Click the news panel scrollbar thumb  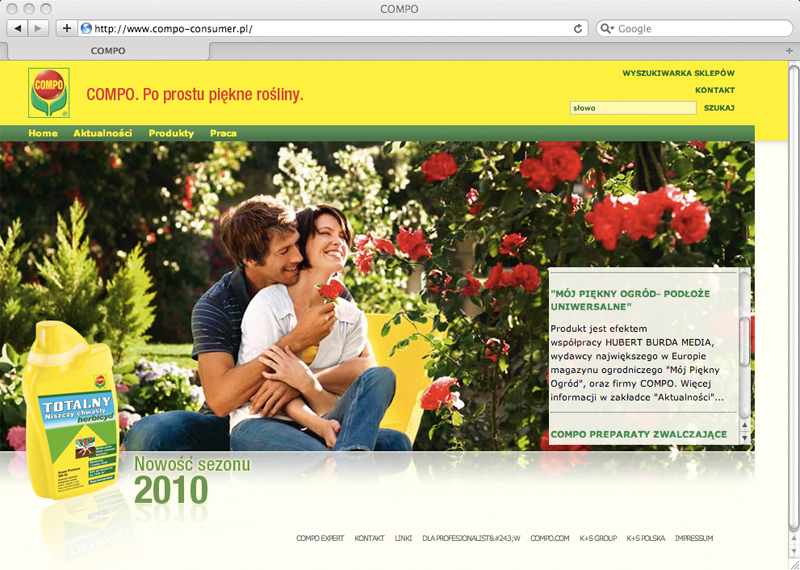click(743, 340)
